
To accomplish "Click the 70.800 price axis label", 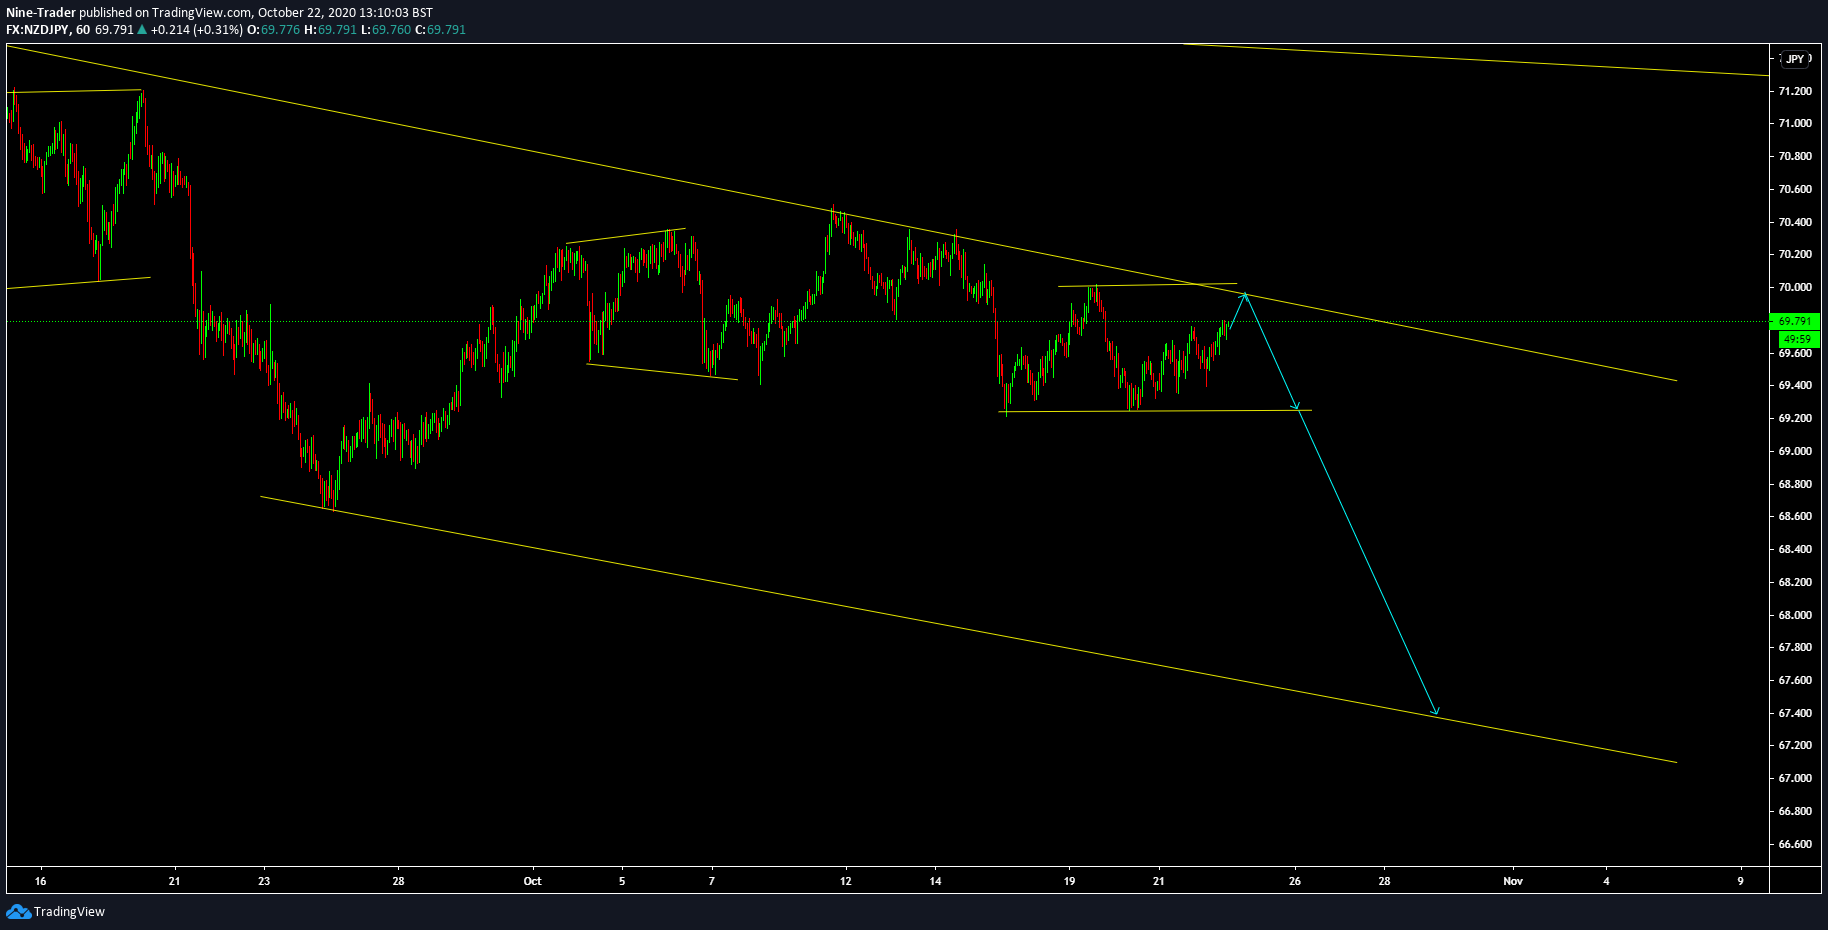I will pyautogui.click(x=1795, y=156).
